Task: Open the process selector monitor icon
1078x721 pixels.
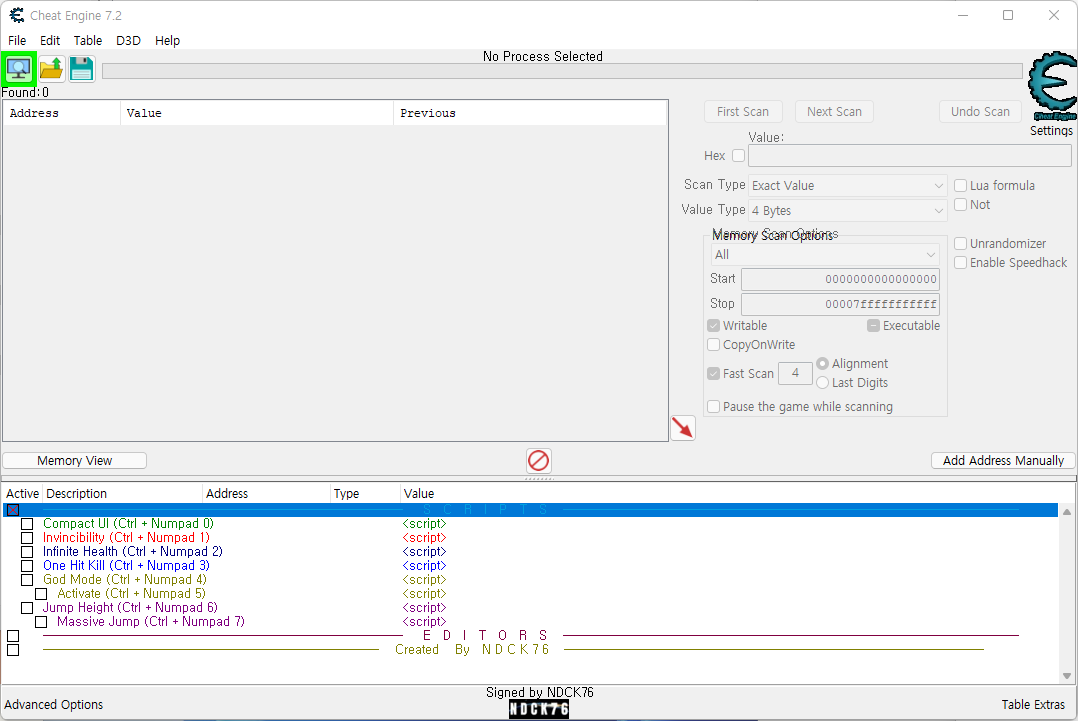Action: tap(19, 69)
